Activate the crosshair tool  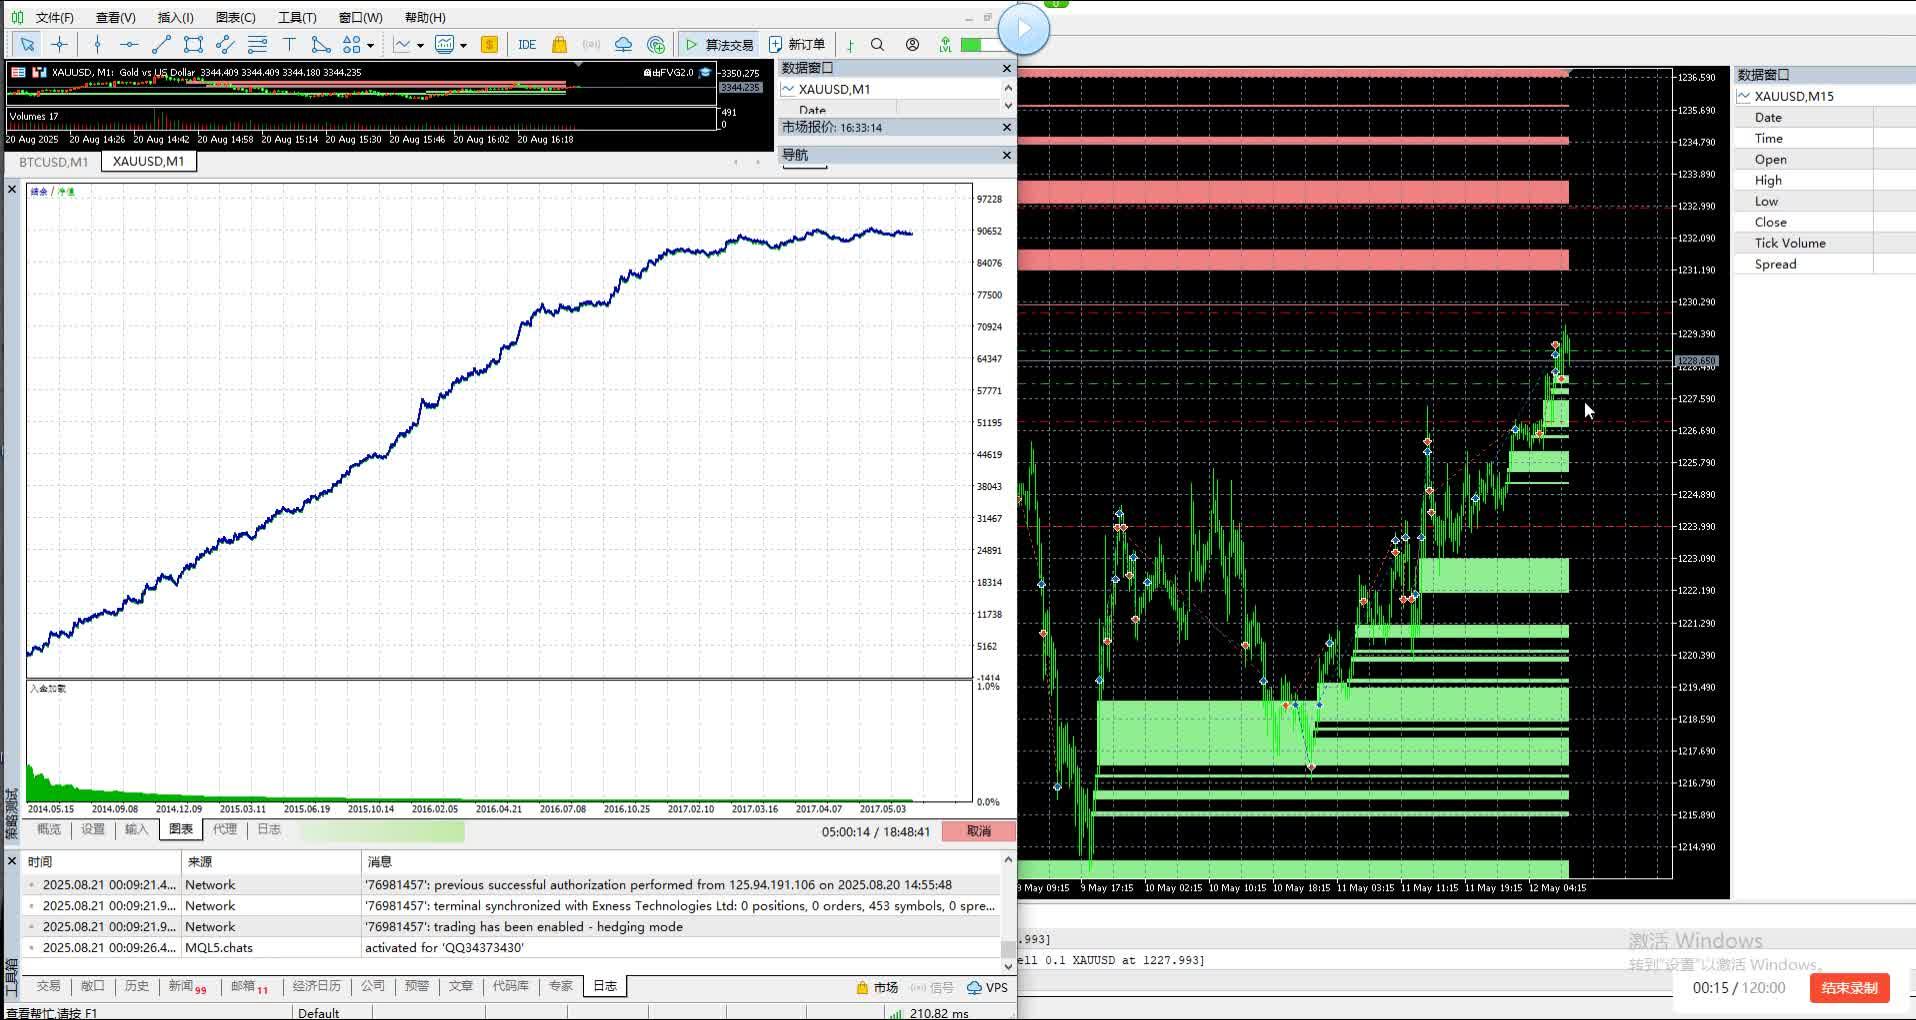coord(59,44)
